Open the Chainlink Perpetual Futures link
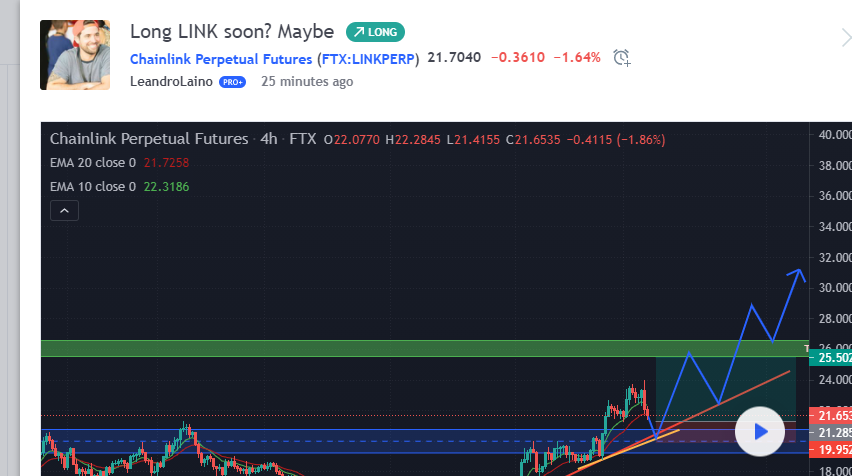The width and height of the screenshot is (852, 476). point(221,59)
